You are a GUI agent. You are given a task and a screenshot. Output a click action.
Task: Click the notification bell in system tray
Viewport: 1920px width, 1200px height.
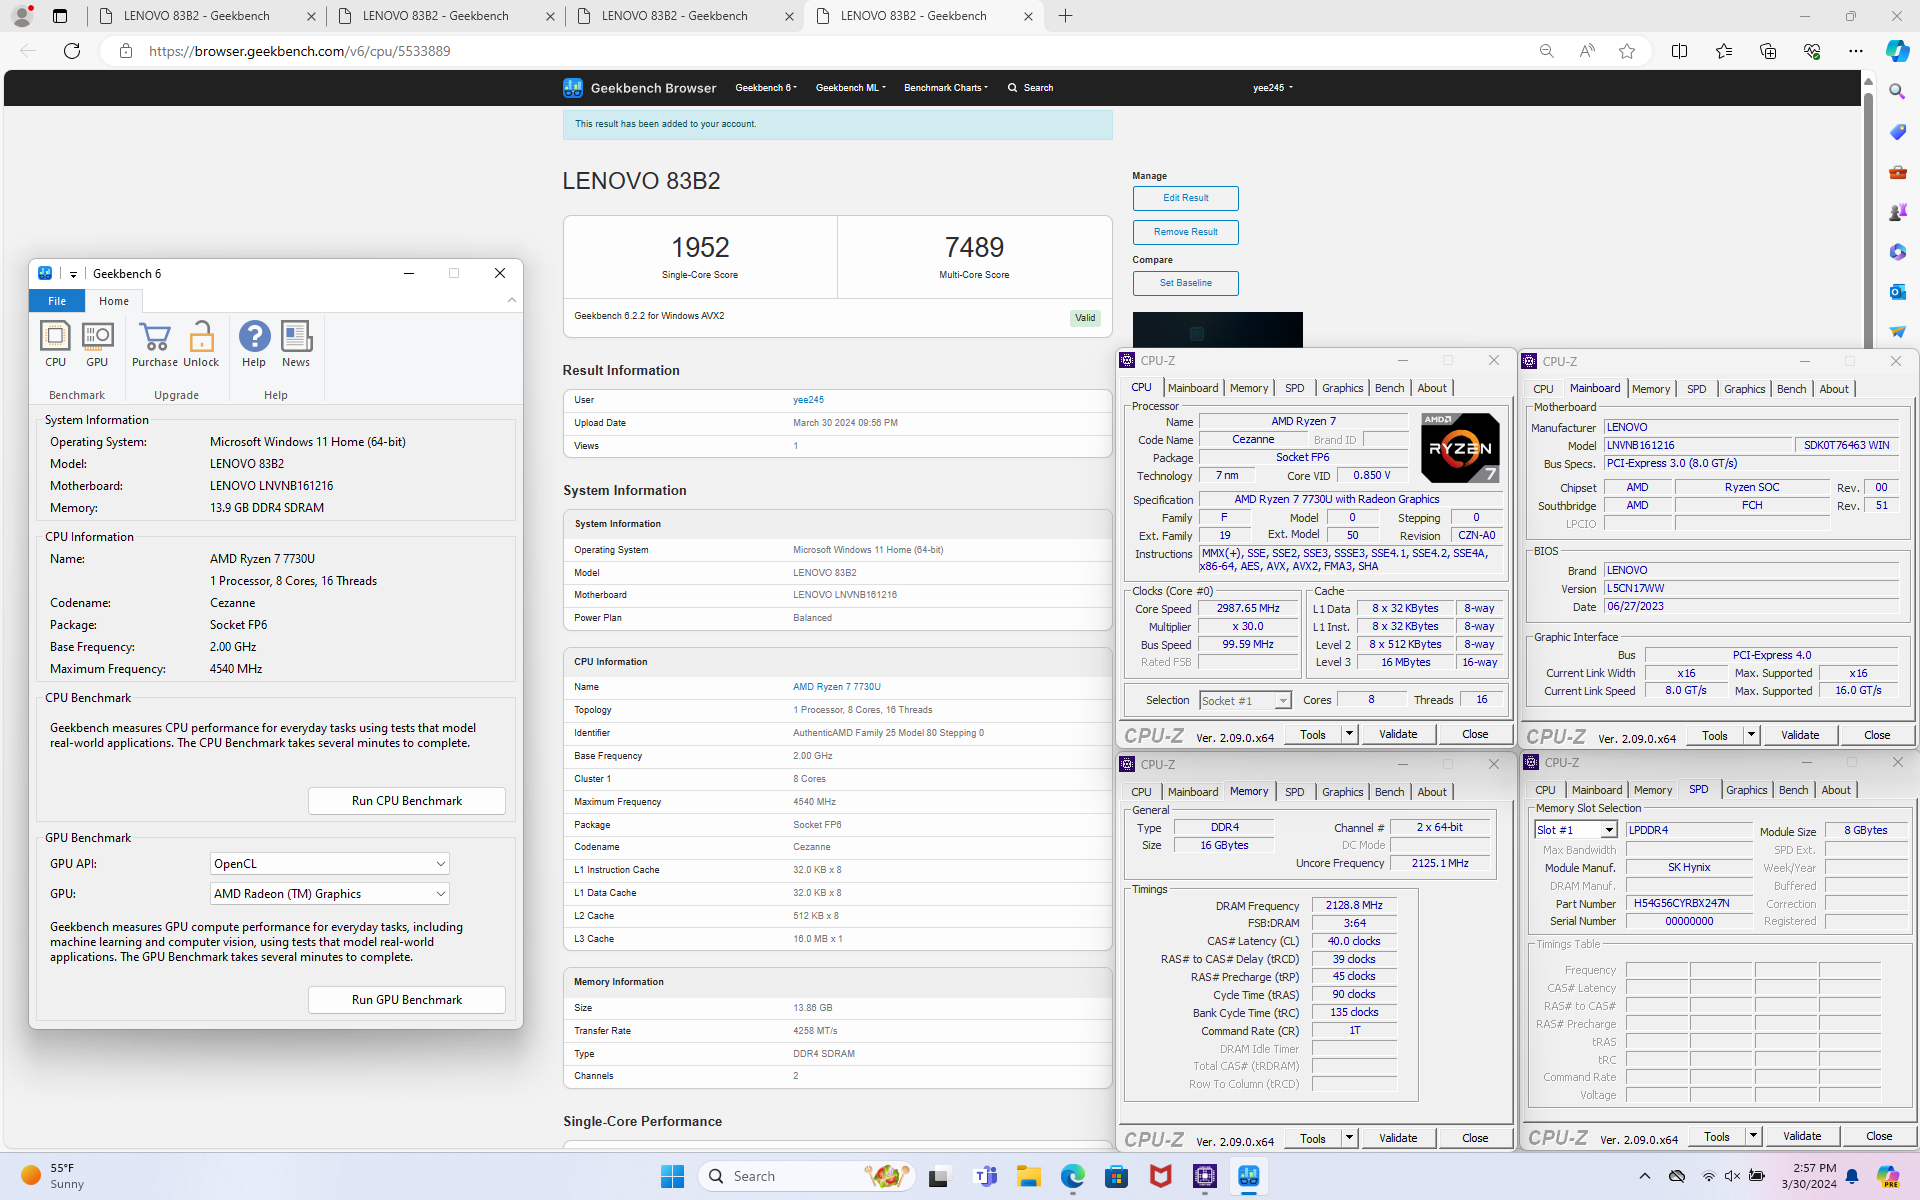pyautogui.click(x=1852, y=1176)
